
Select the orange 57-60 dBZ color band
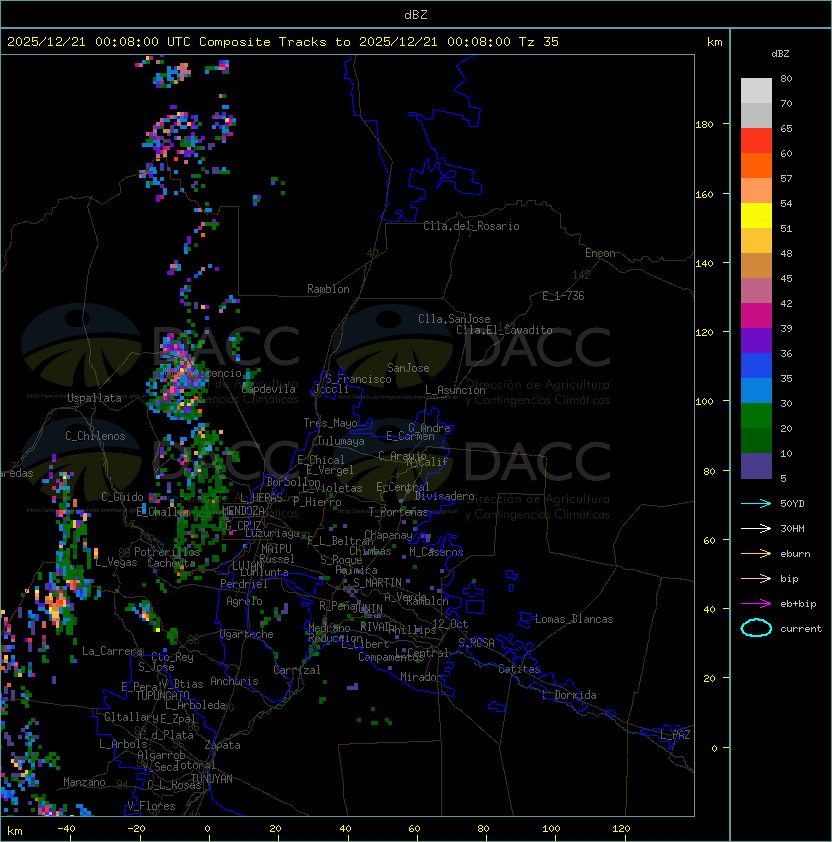point(756,166)
